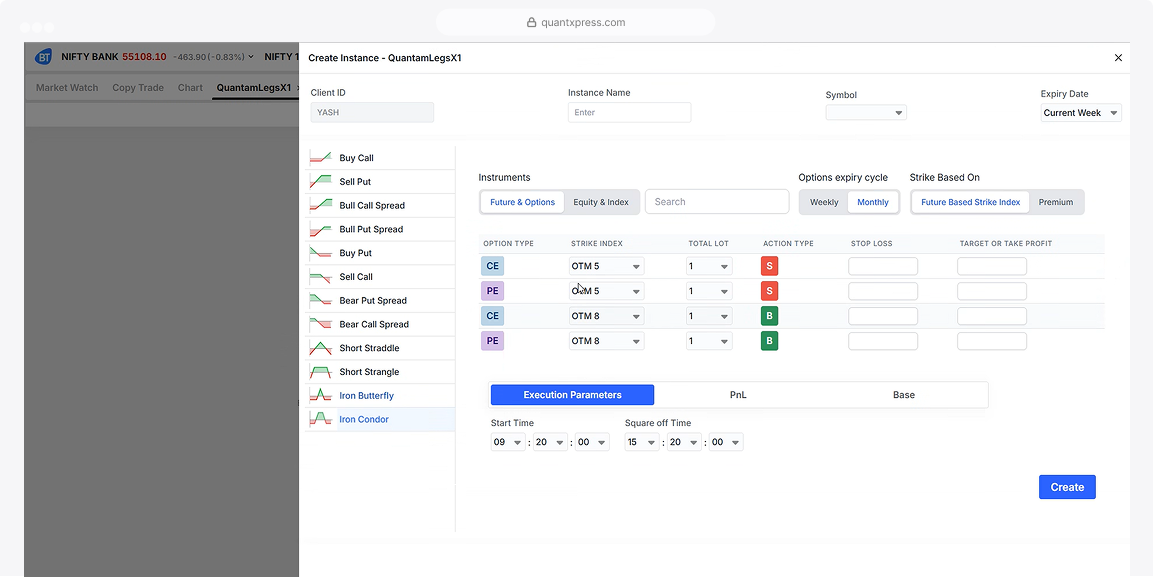Viewport: 1153px width, 577px height.
Task: Open Square off Time hour dropdown
Action: pos(642,442)
